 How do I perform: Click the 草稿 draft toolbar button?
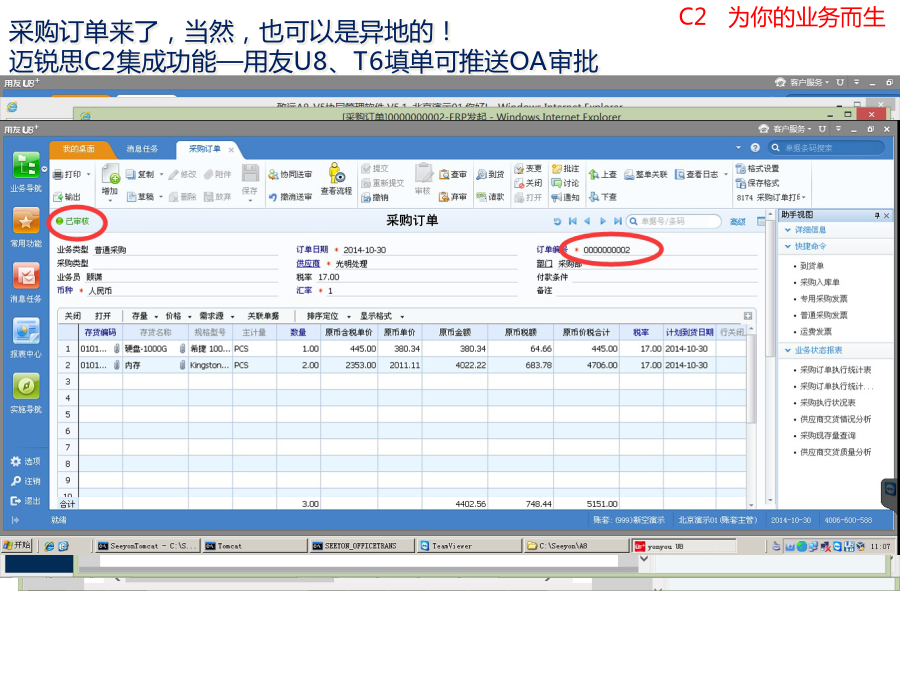tap(141, 197)
